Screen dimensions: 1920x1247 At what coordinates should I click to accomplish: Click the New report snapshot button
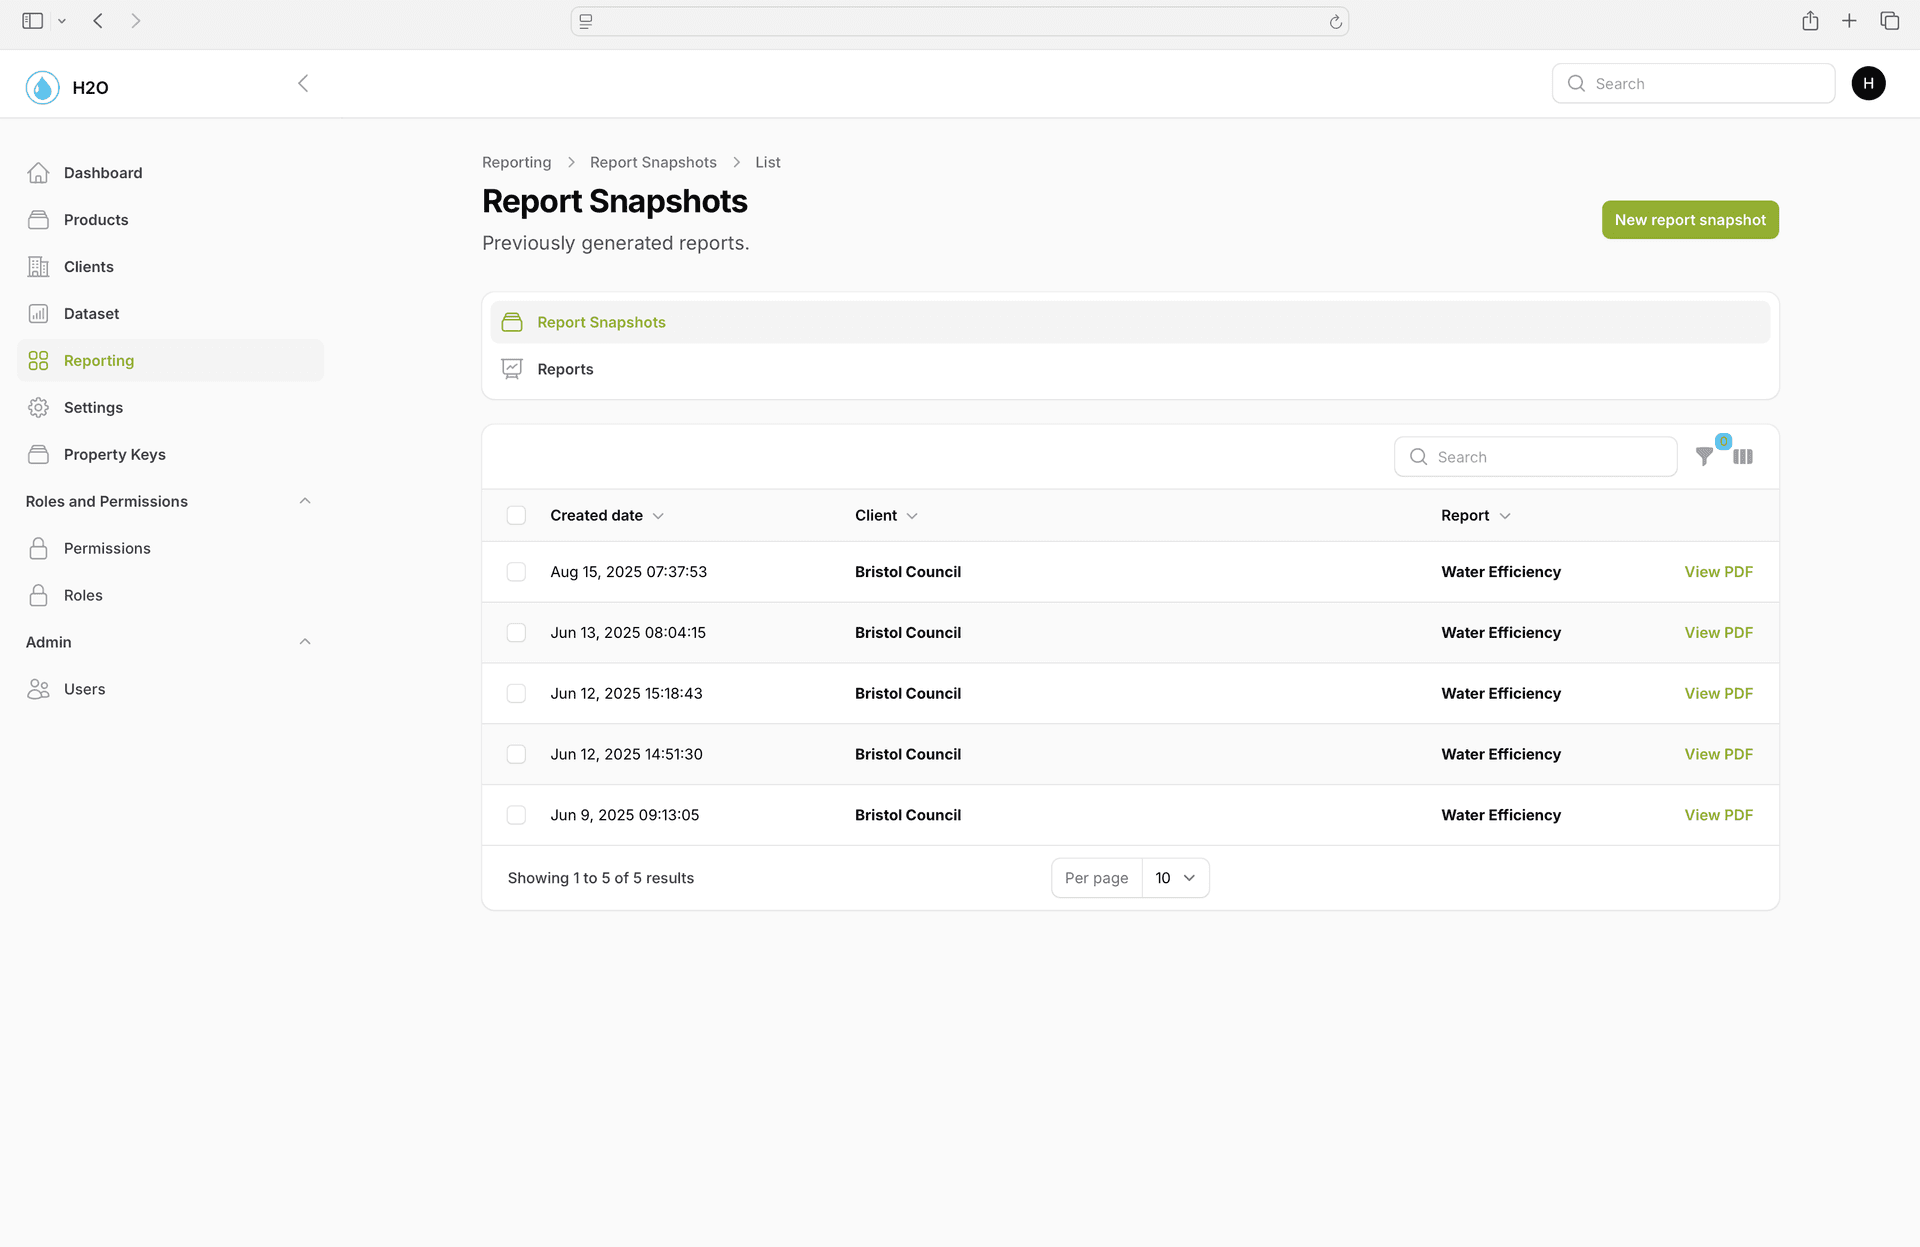(x=1689, y=220)
